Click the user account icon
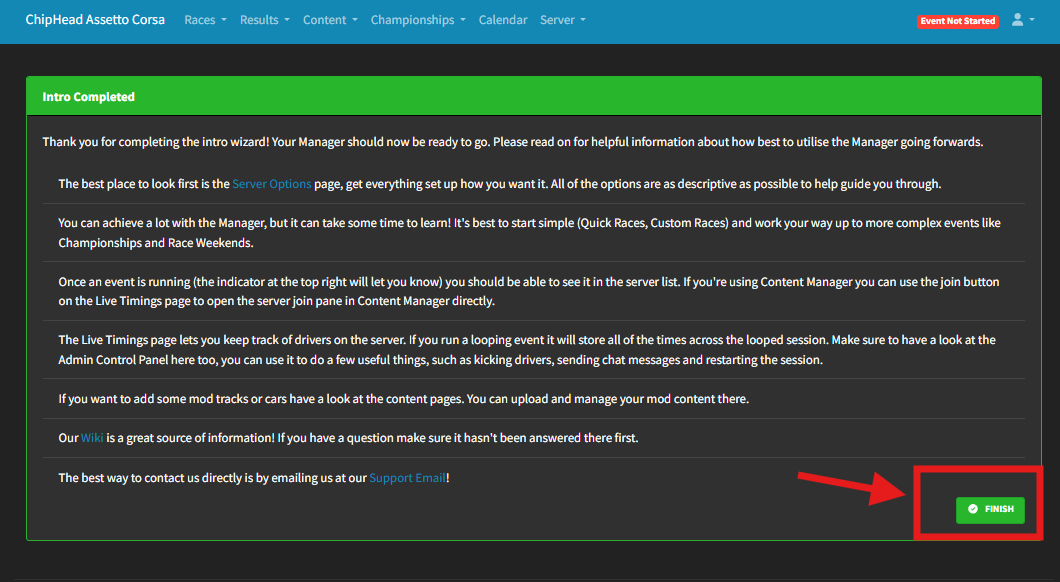The height and width of the screenshot is (582, 1060). (x=1021, y=20)
